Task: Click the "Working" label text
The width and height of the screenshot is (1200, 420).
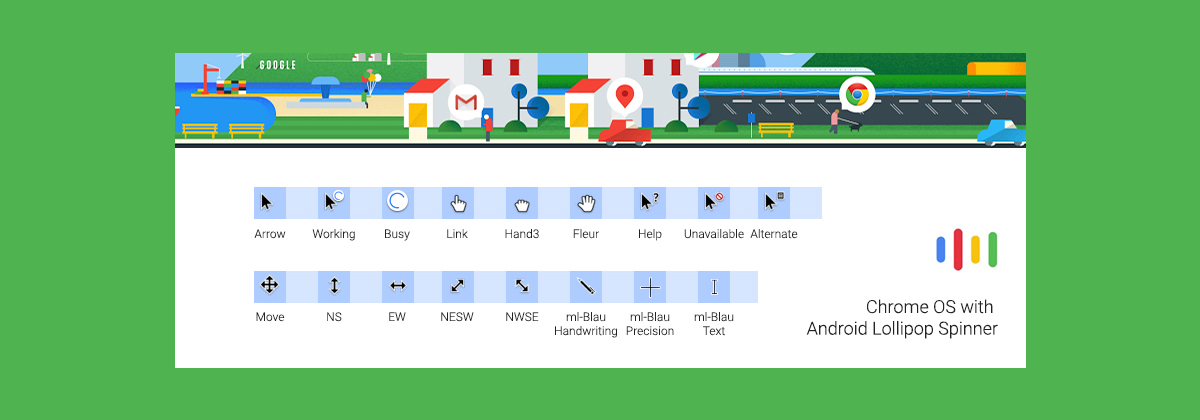Action: (x=334, y=235)
